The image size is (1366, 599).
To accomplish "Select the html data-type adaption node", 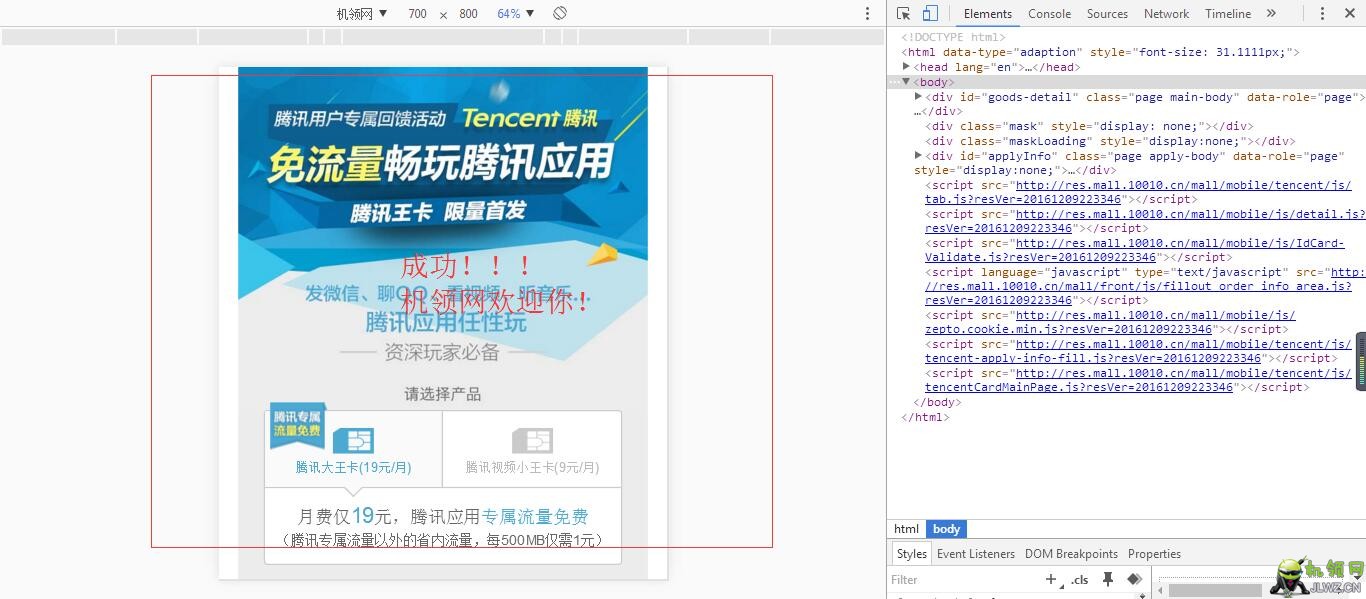I will pos(1100,52).
